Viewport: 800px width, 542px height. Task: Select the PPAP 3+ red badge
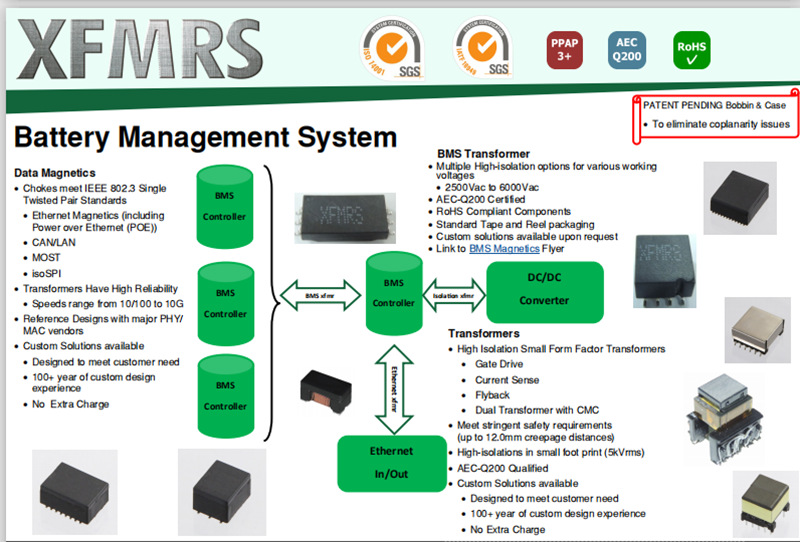click(x=564, y=50)
